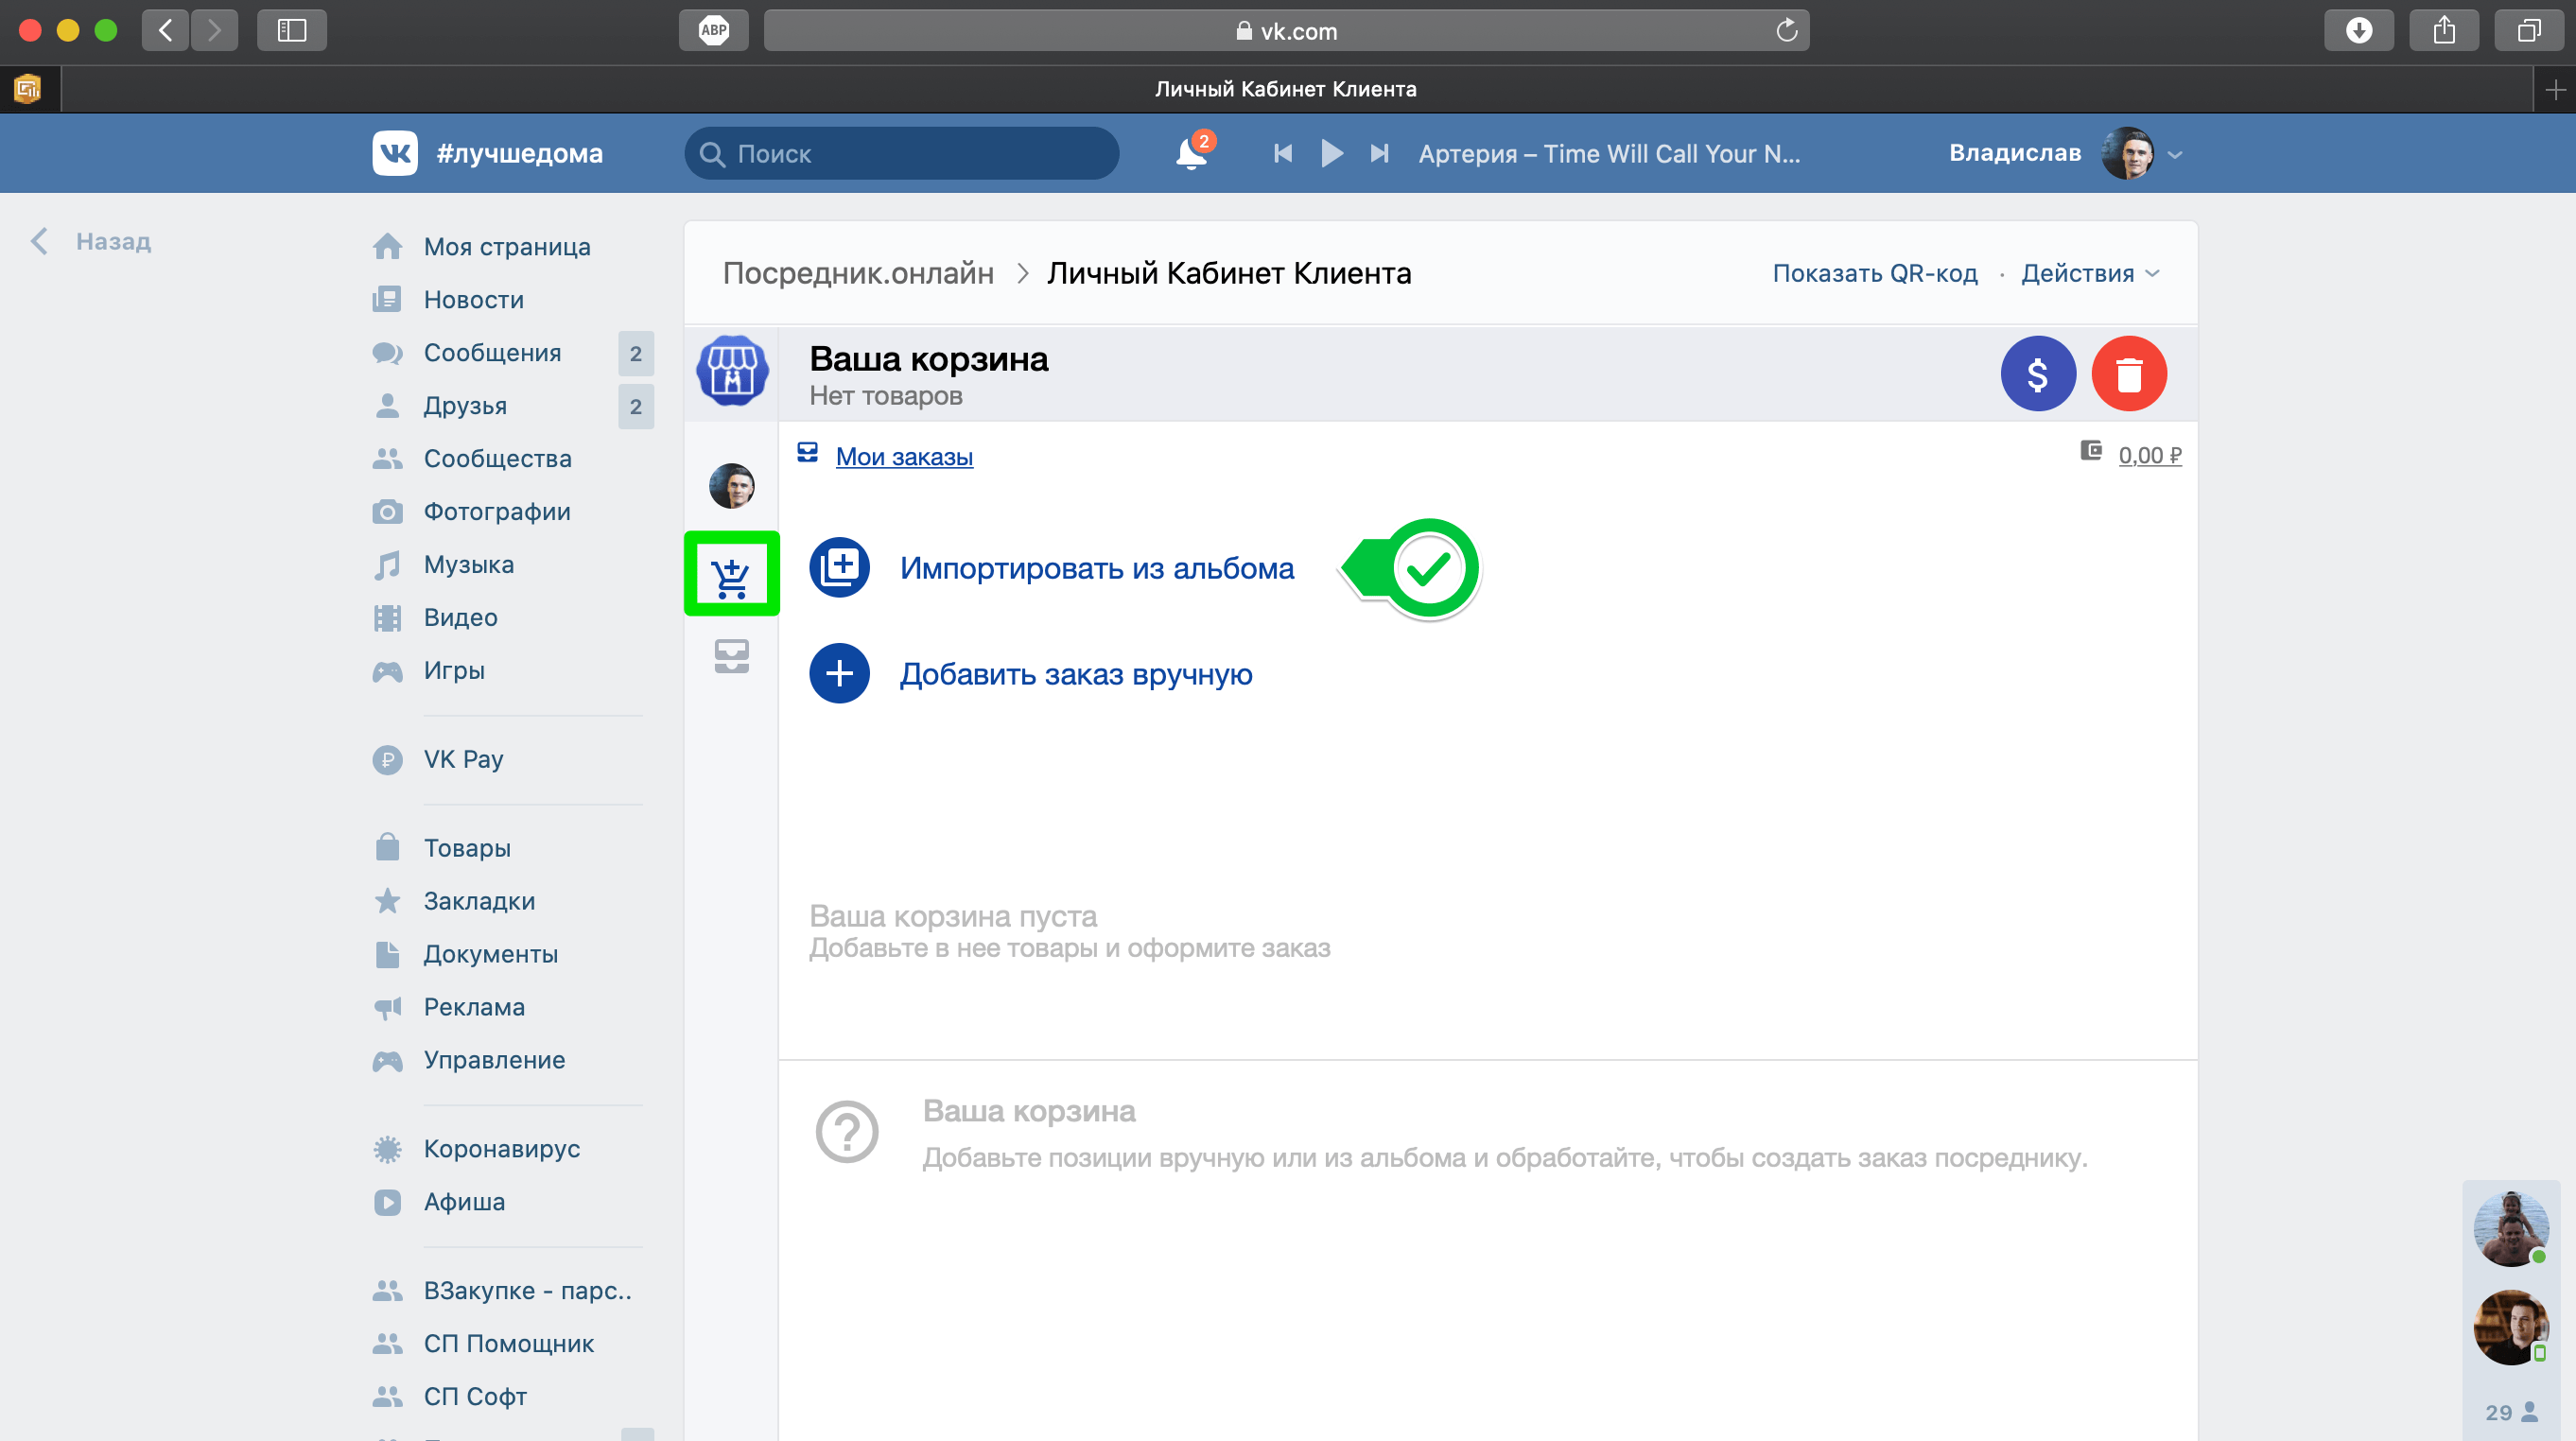Click Import from album plus icon

(x=839, y=568)
